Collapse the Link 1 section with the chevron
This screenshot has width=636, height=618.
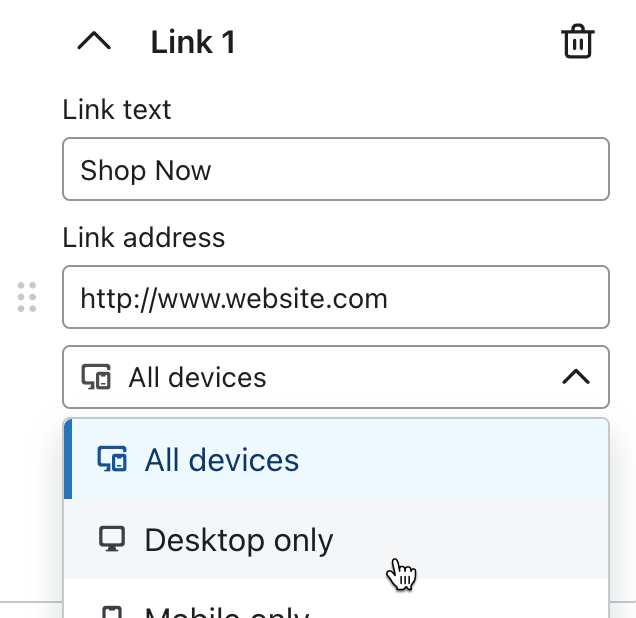[x=94, y=42]
